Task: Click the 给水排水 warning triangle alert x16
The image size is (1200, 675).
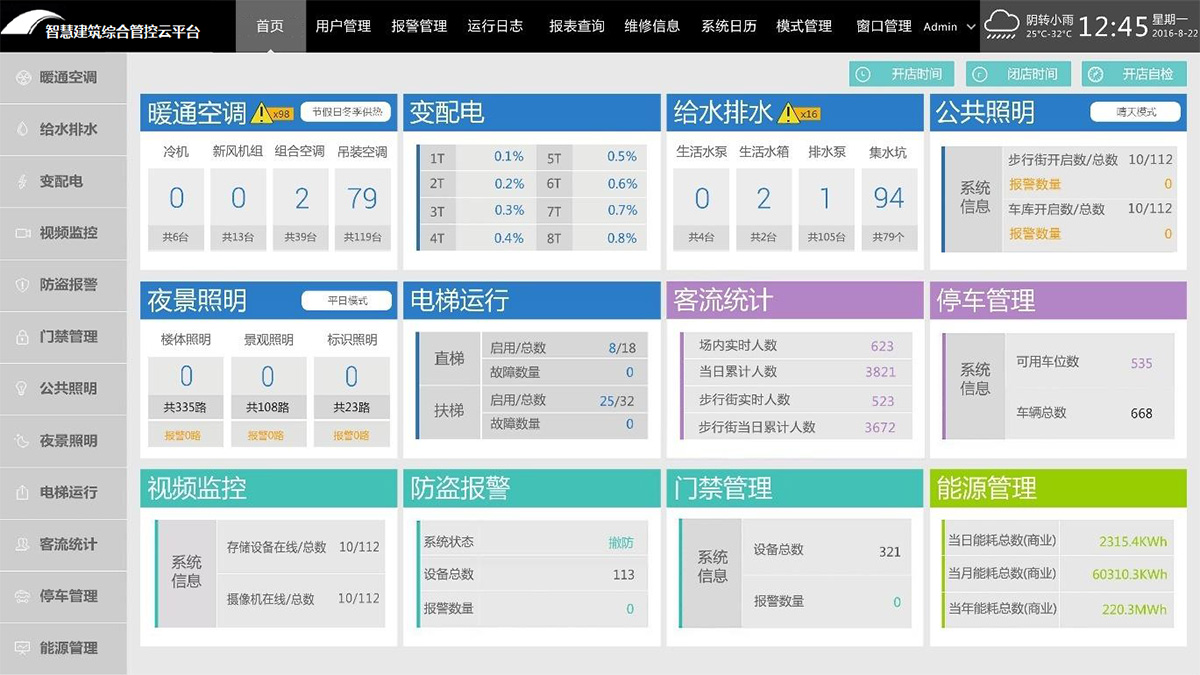Action: (789, 113)
